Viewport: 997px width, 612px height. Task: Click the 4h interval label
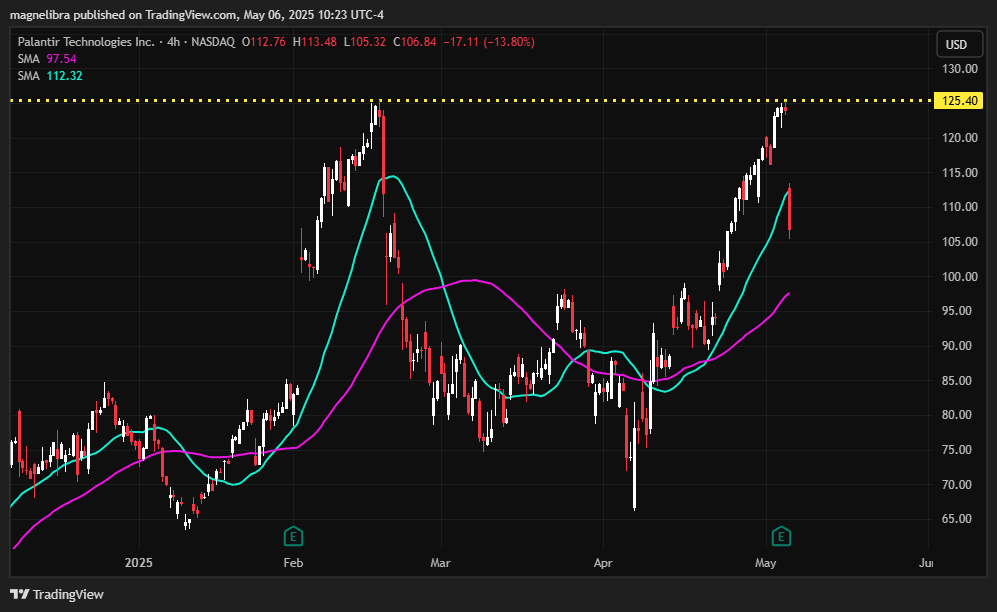coord(174,42)
